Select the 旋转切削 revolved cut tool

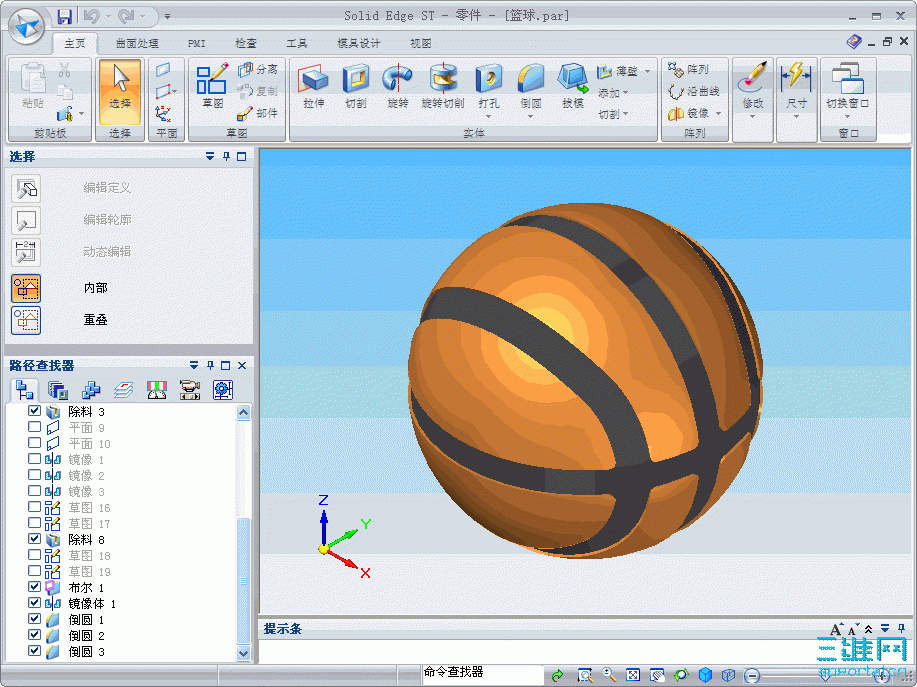pos(443,87)
